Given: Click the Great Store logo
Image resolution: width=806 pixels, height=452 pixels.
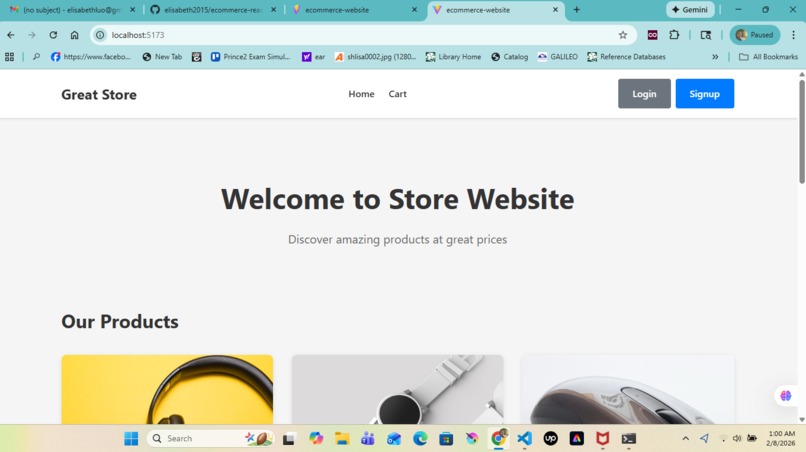Looking at the screenshot, I should point(99,95).
